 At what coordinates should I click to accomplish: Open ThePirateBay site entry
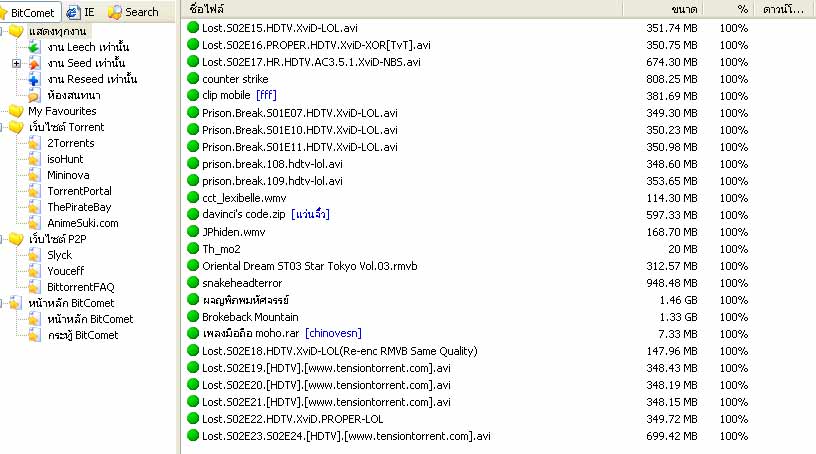point(79,208)
